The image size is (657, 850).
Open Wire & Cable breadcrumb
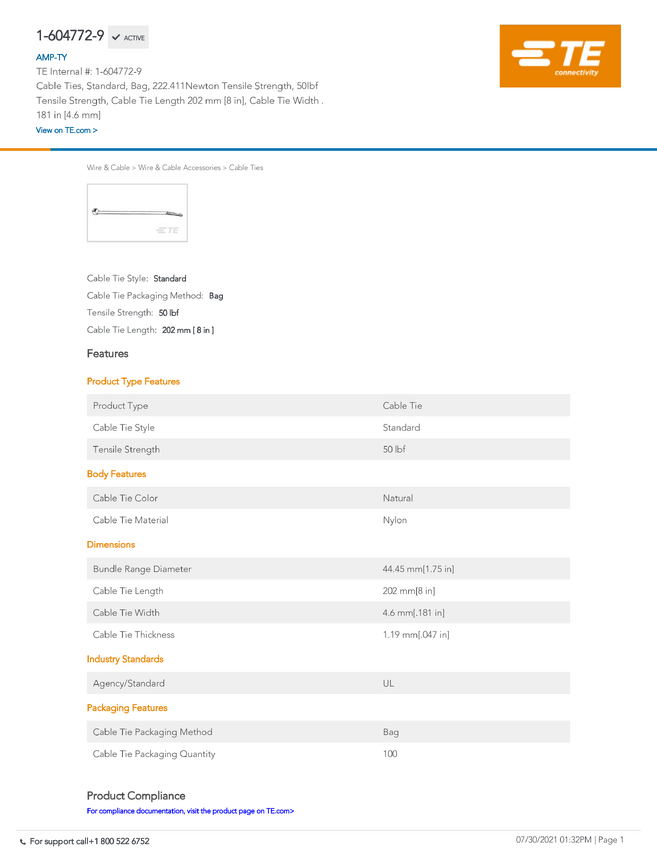(108, 168)
